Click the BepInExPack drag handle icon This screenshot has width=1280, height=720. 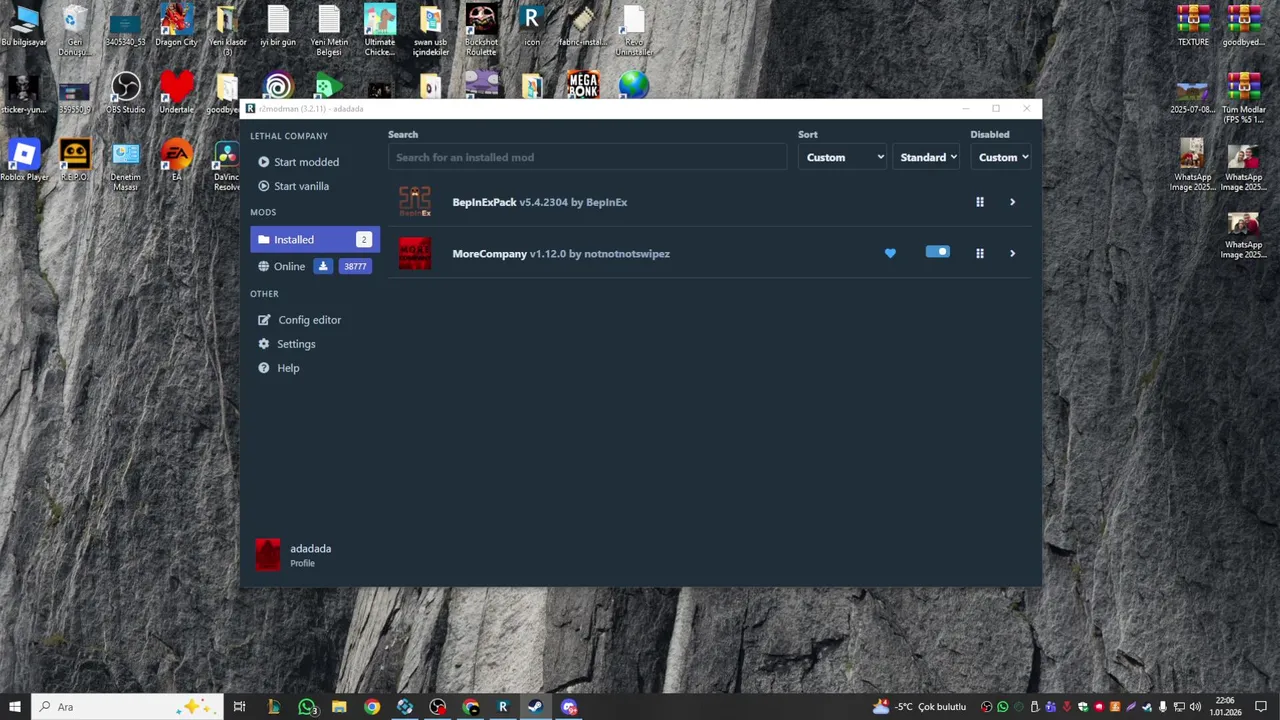(980, 202)
